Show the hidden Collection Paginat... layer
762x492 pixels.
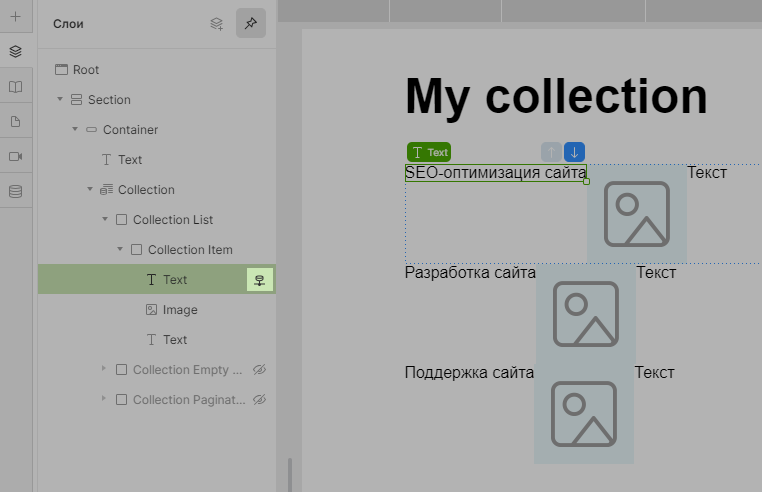260,400
